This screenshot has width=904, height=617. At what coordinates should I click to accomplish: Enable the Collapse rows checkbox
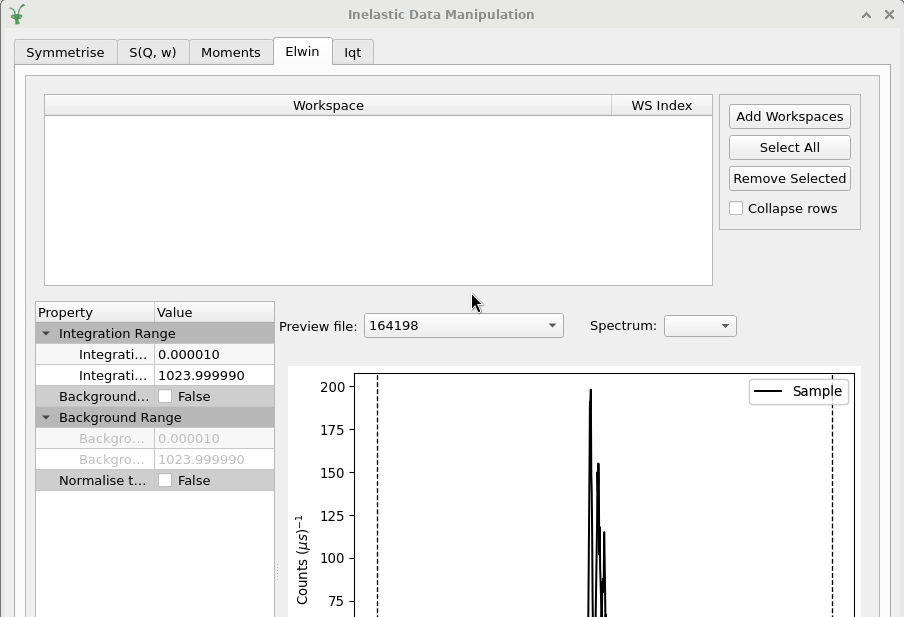pos(737,209)
